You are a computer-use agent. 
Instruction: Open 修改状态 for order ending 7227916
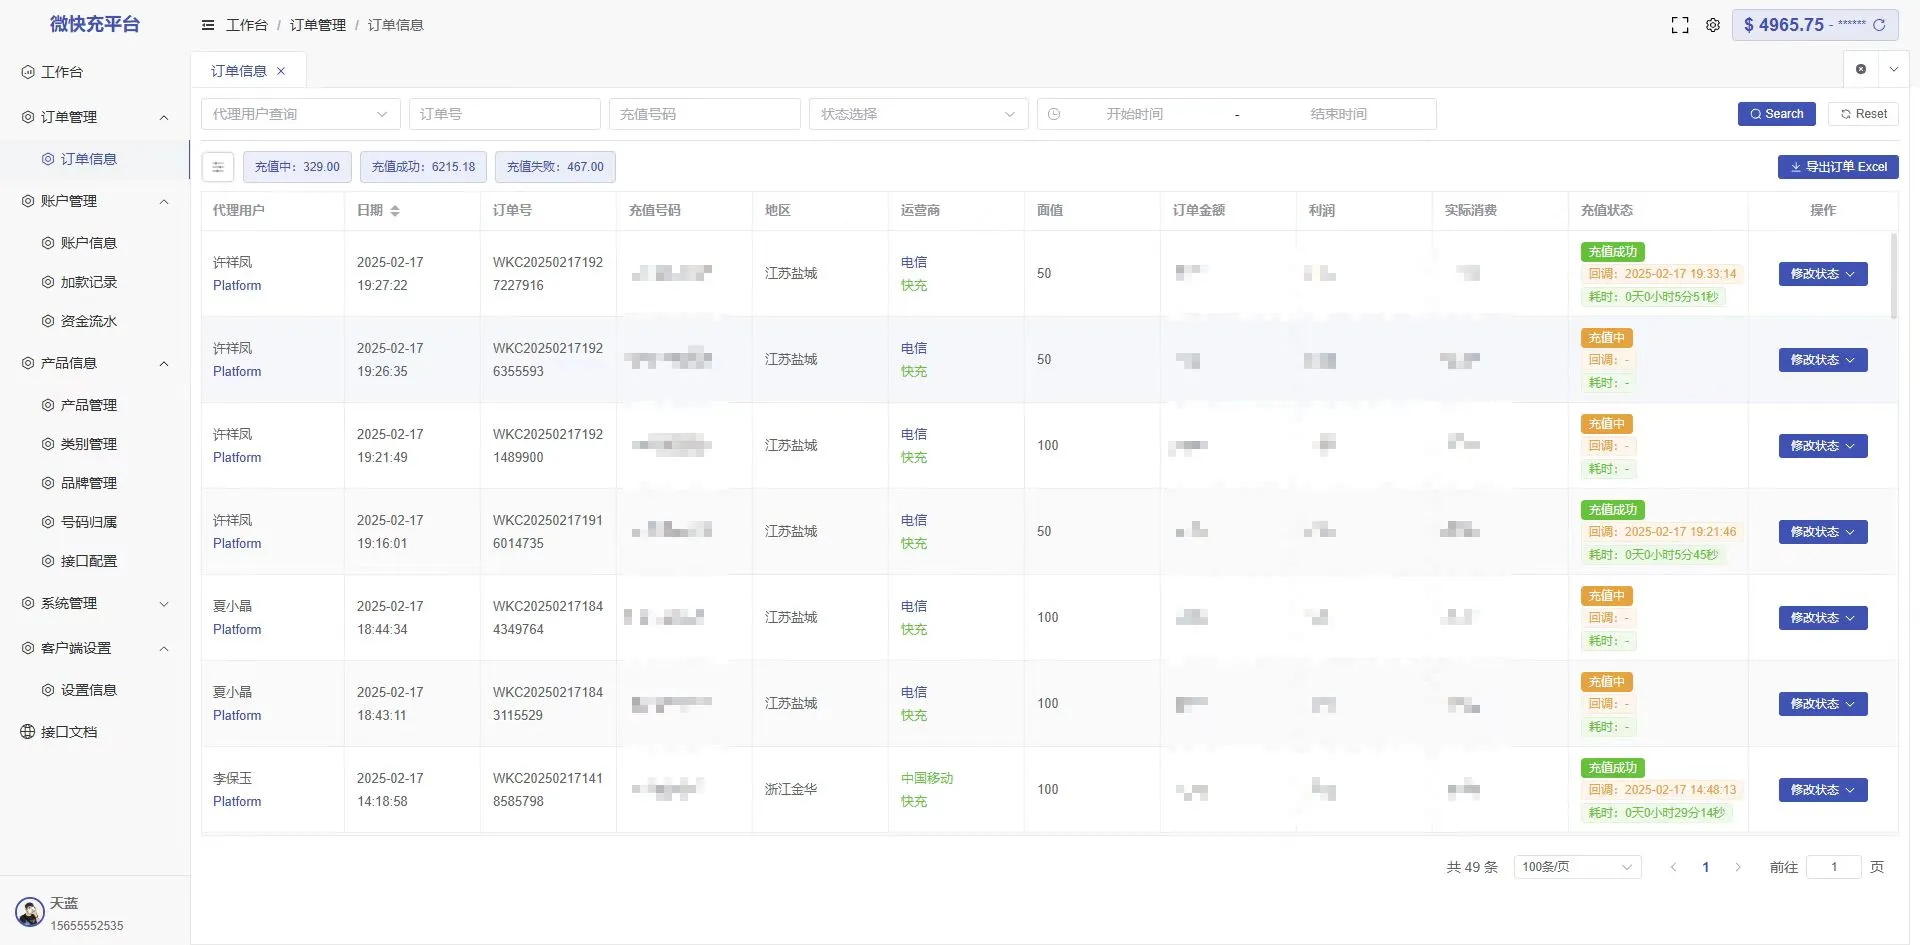(x=1823, y=274)
